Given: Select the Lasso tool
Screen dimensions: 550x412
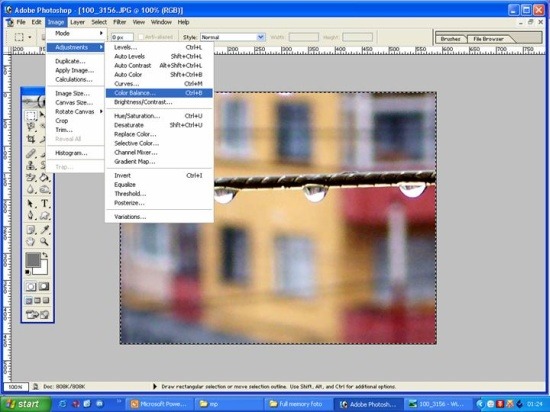Looking at the screenshot, I should (x=31, y=127).
